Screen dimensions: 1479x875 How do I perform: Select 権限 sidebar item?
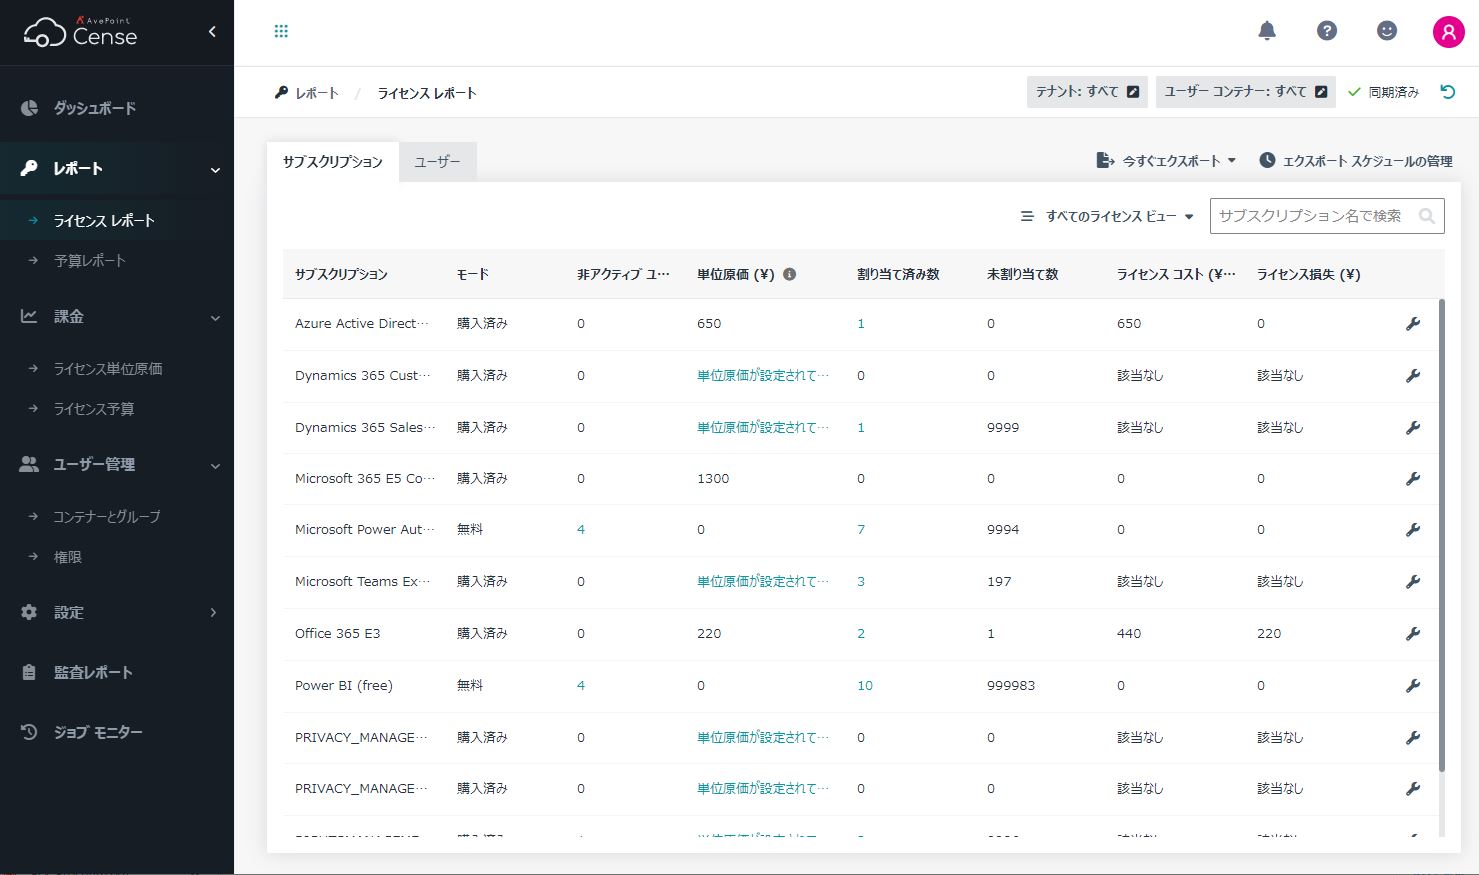pos(68,556)
